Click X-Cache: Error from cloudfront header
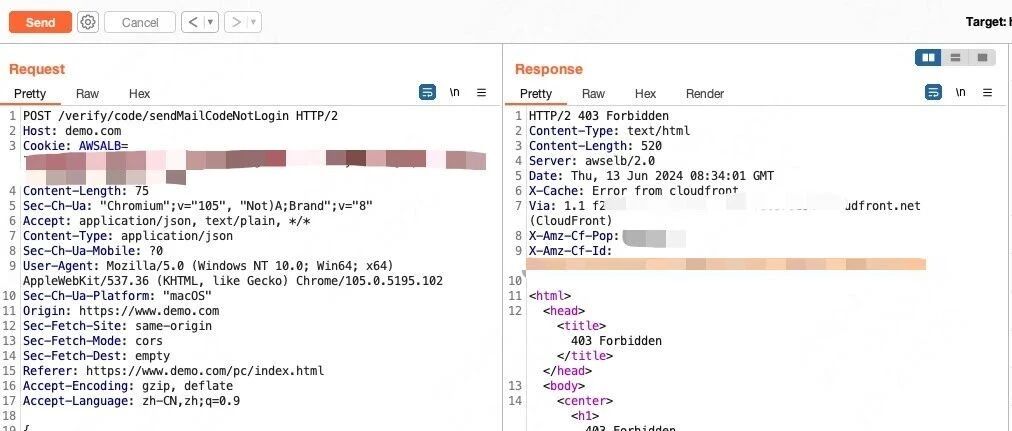This screenshot has width=1012, height=431. tap(633, 190)
